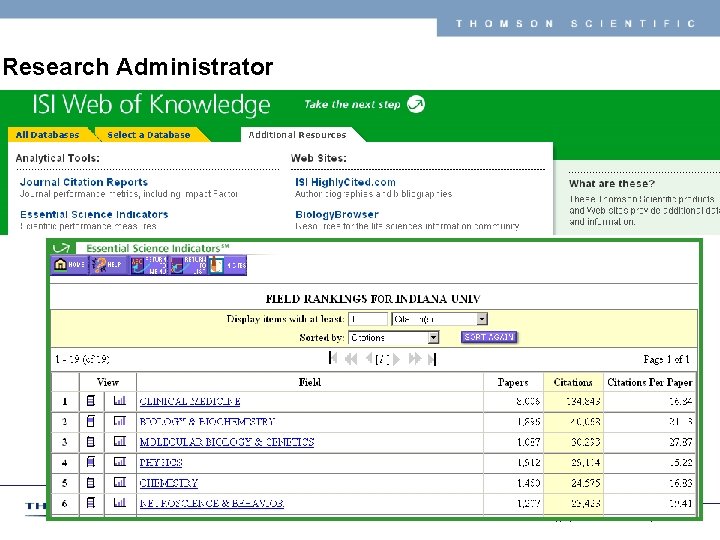View papers list icon for Physics row
This screenshot has width=720, height=540.
click(x=91, y=462)
